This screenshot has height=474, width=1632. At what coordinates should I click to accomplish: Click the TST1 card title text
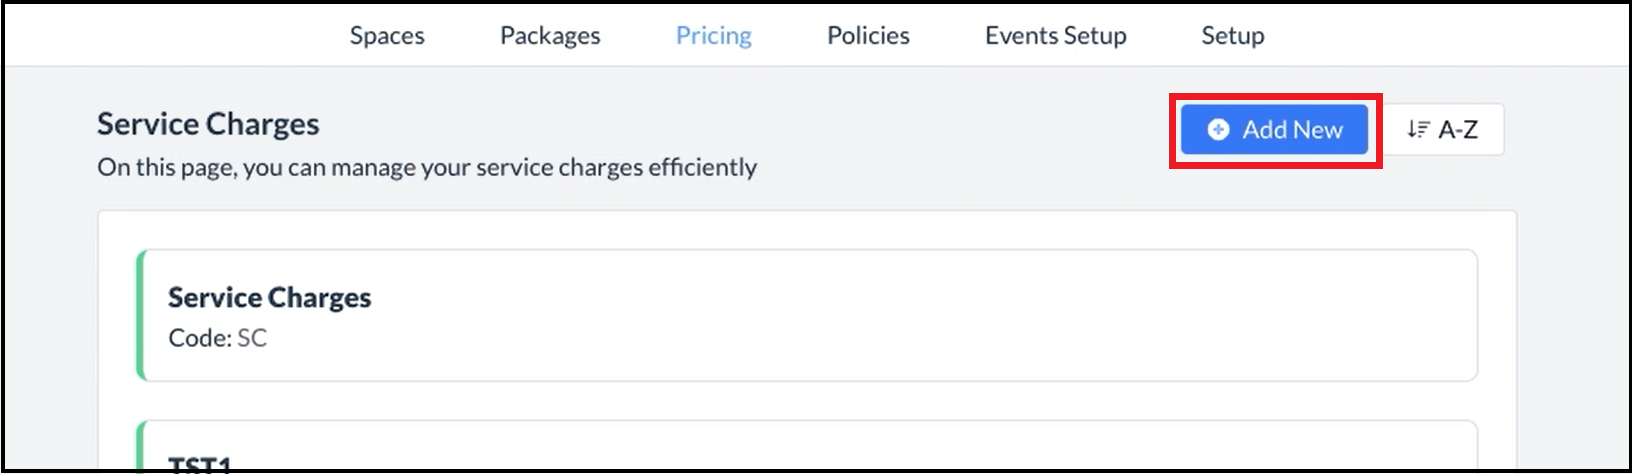[x=200, y=463]
